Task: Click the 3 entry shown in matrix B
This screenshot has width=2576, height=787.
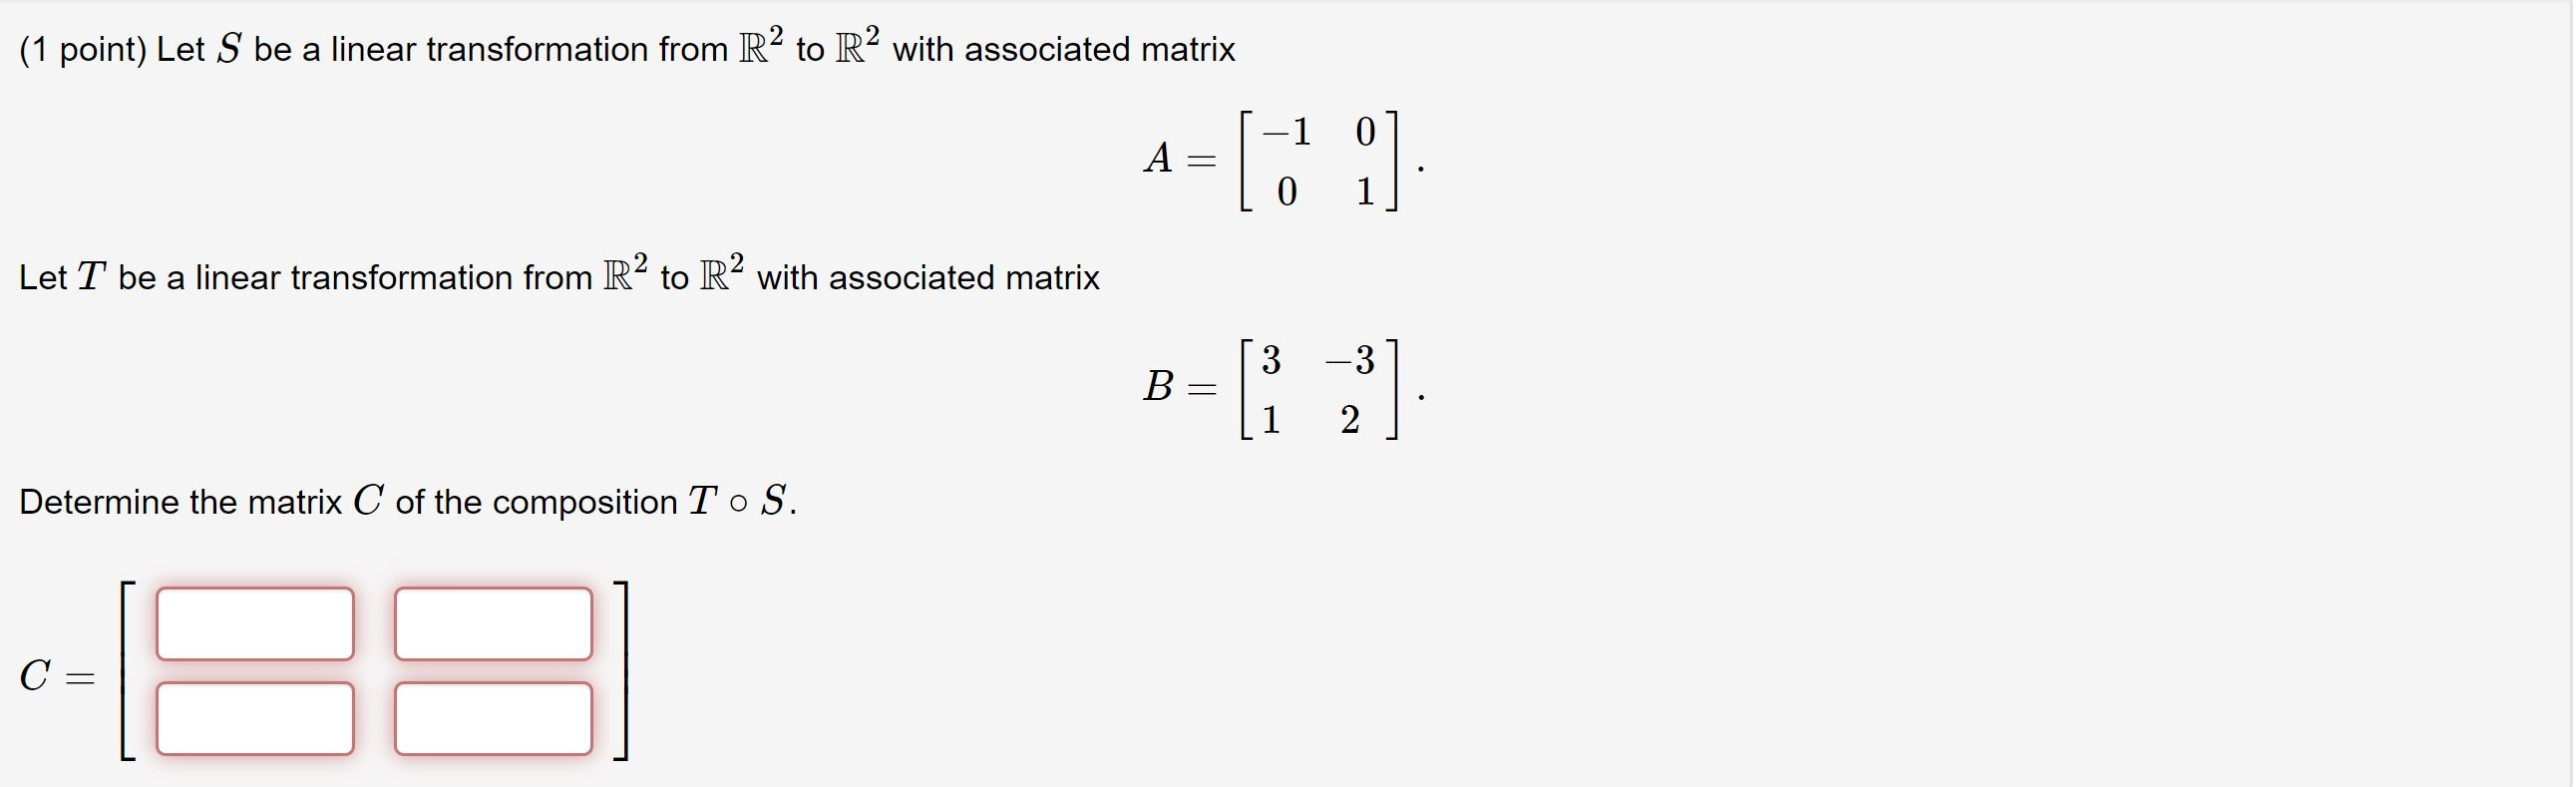Action: pyautogui.click(x=1273, y=357)
